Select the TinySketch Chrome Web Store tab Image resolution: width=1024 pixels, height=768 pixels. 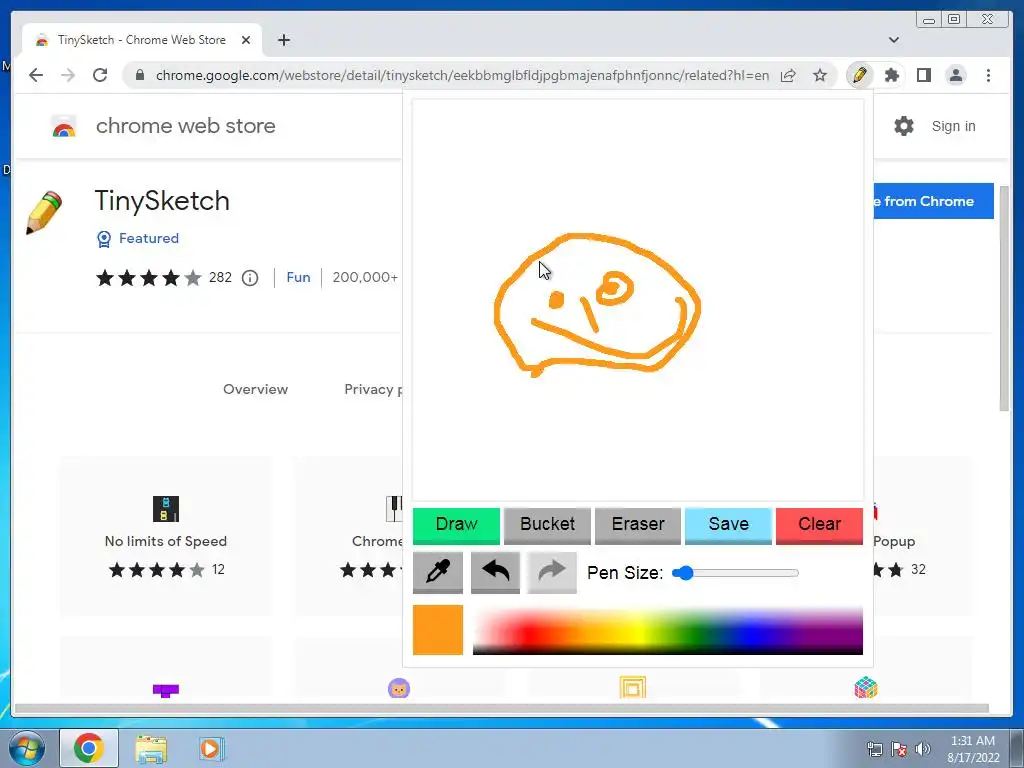[142, 40]
